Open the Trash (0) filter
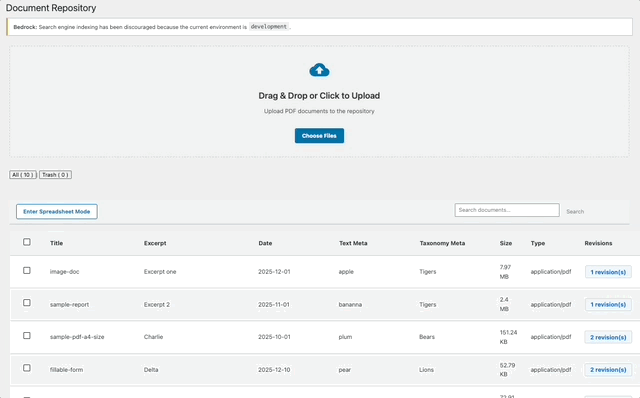The height and width of the screenshot is (398, 640). [x=56, y=175]
